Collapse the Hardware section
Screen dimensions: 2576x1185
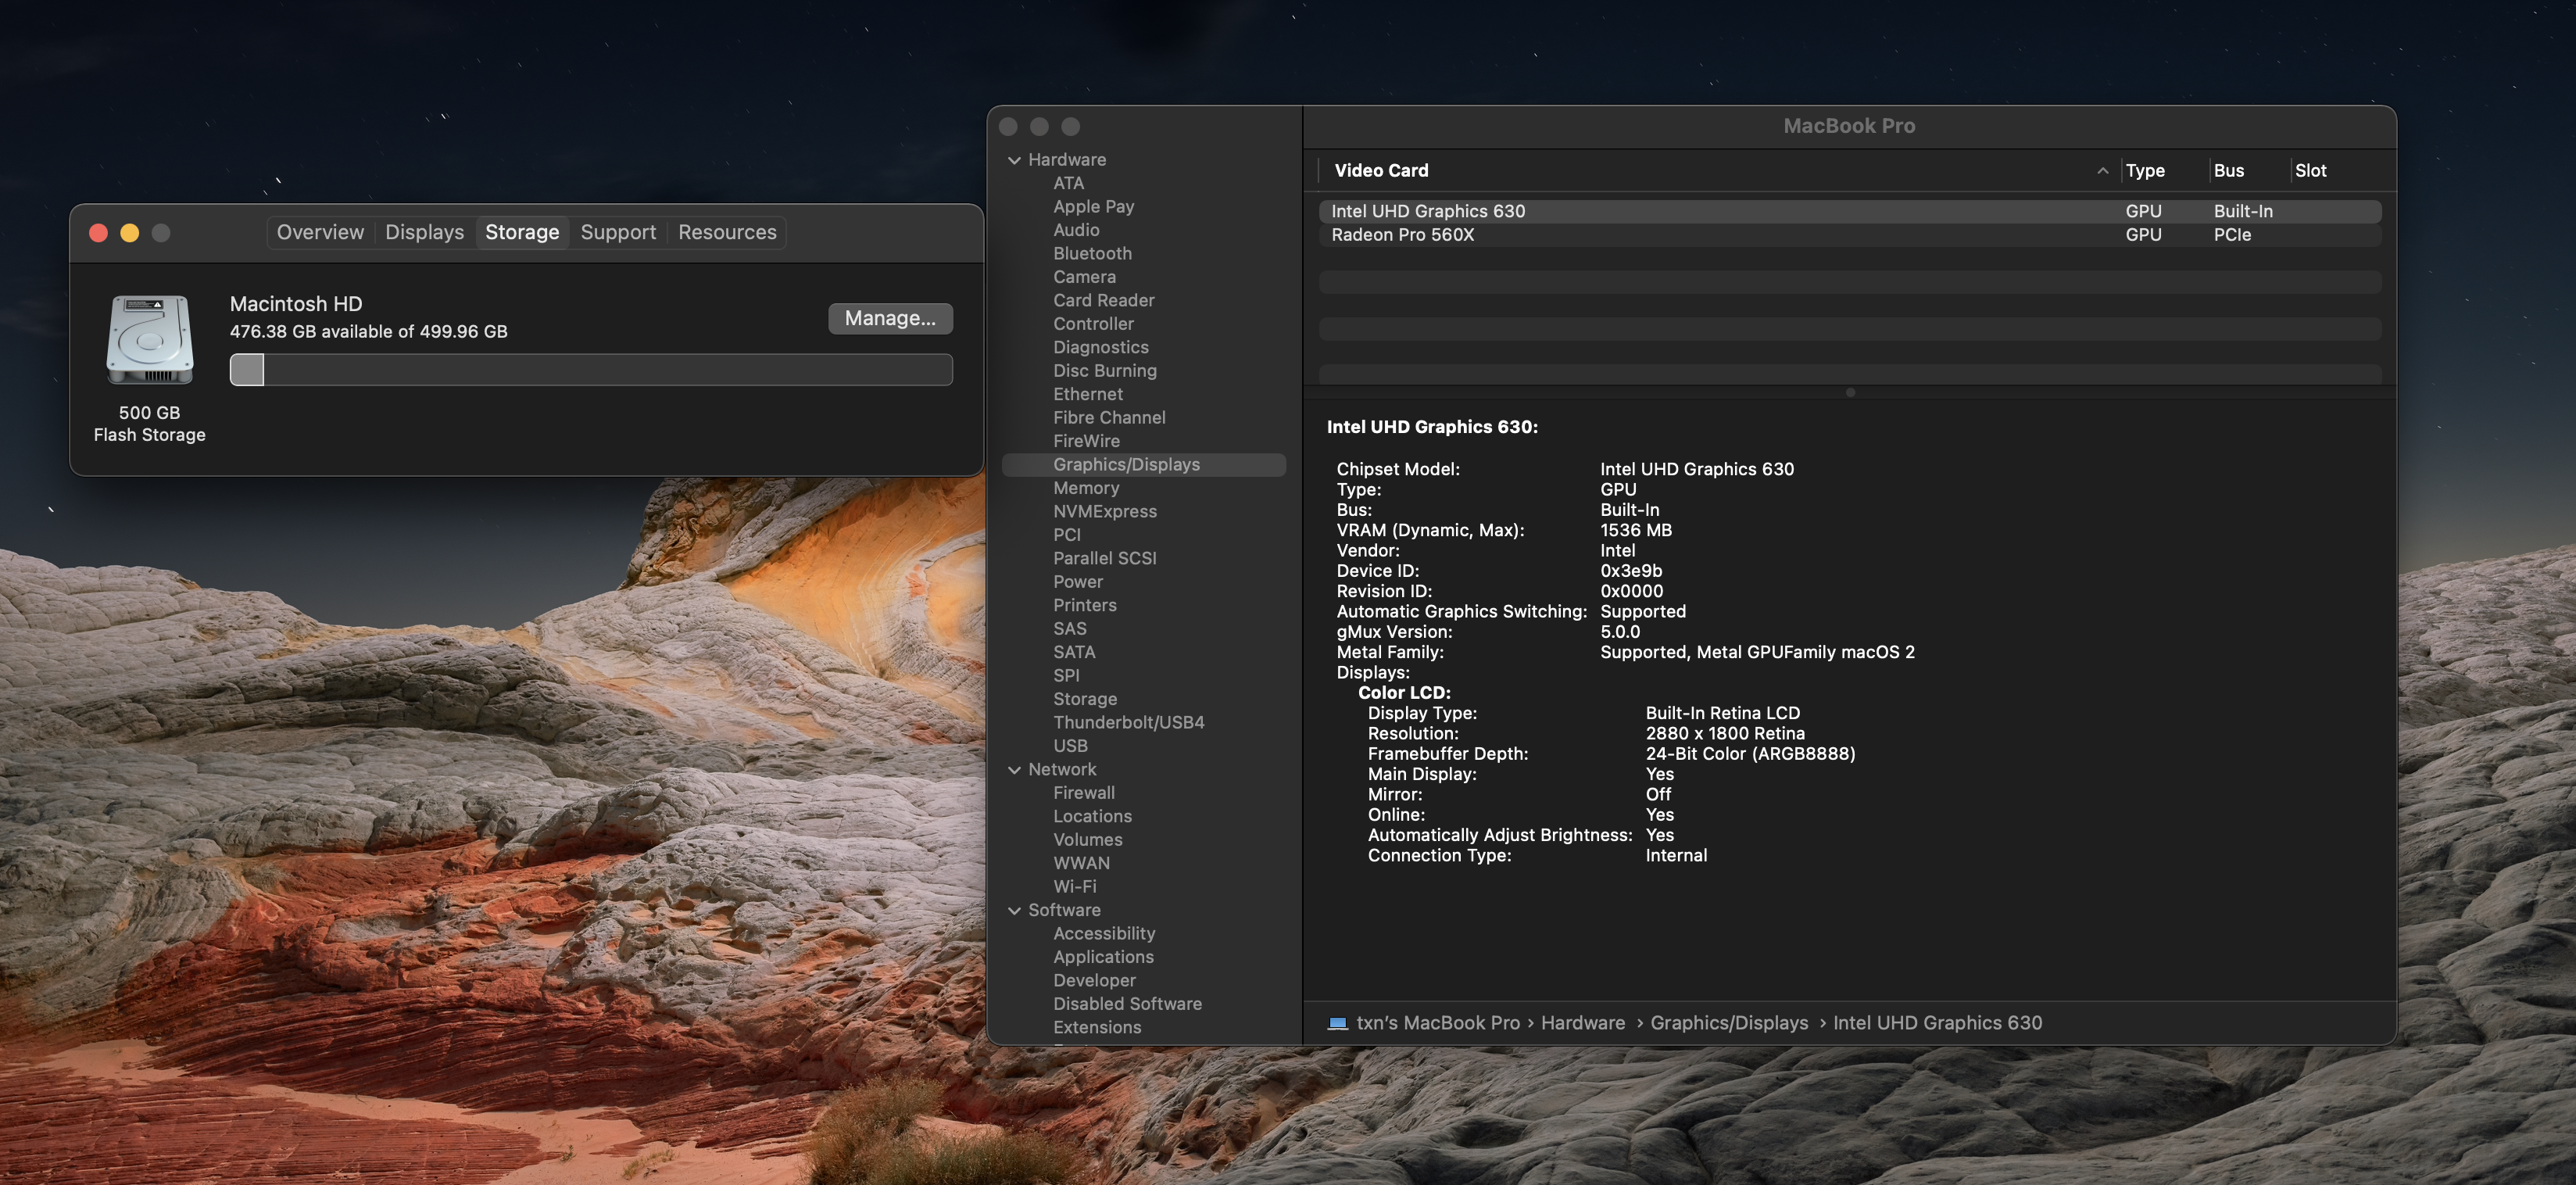[x=1014, y=160]
